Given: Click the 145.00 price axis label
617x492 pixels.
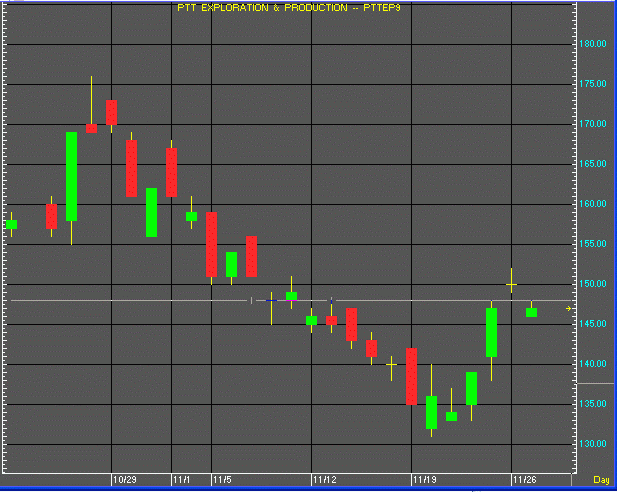Looking at the screenshot, I should pos(593,324).
